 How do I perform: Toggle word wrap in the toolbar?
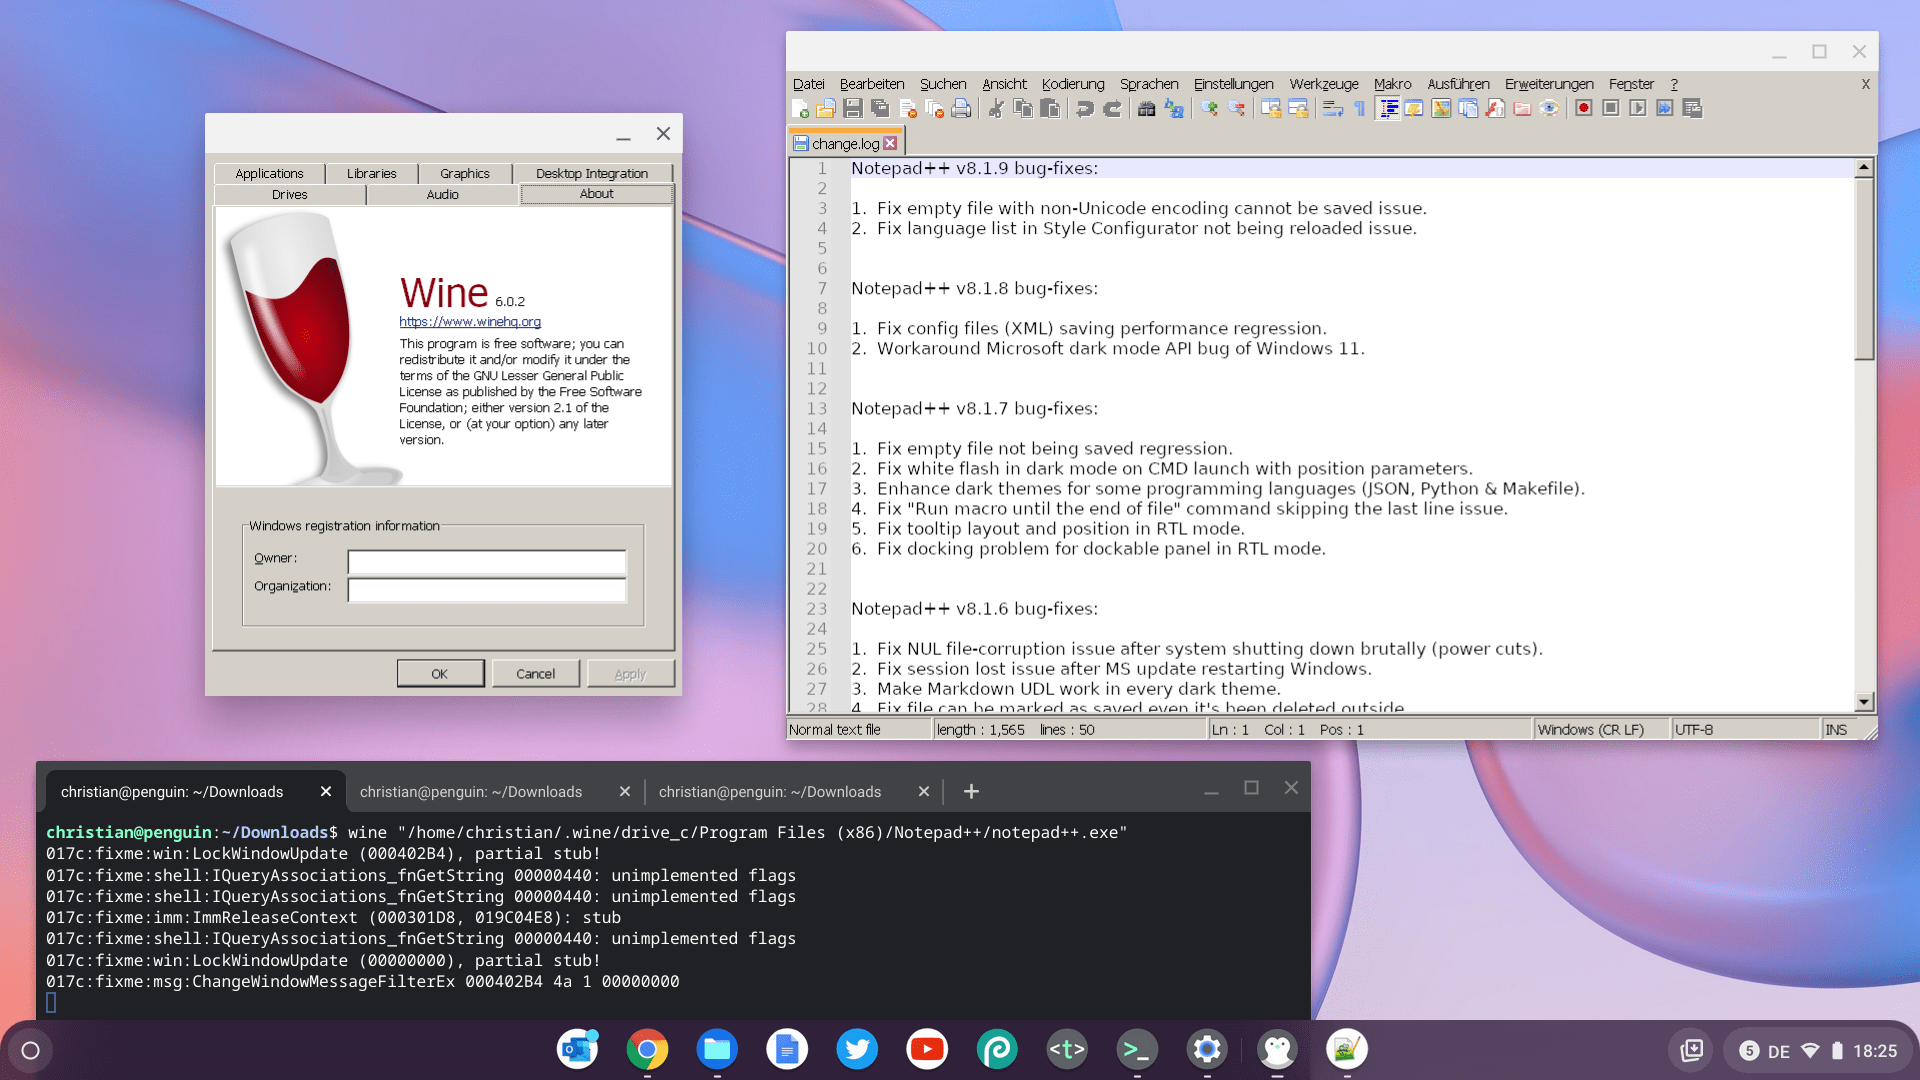[x=1333, y=109]
